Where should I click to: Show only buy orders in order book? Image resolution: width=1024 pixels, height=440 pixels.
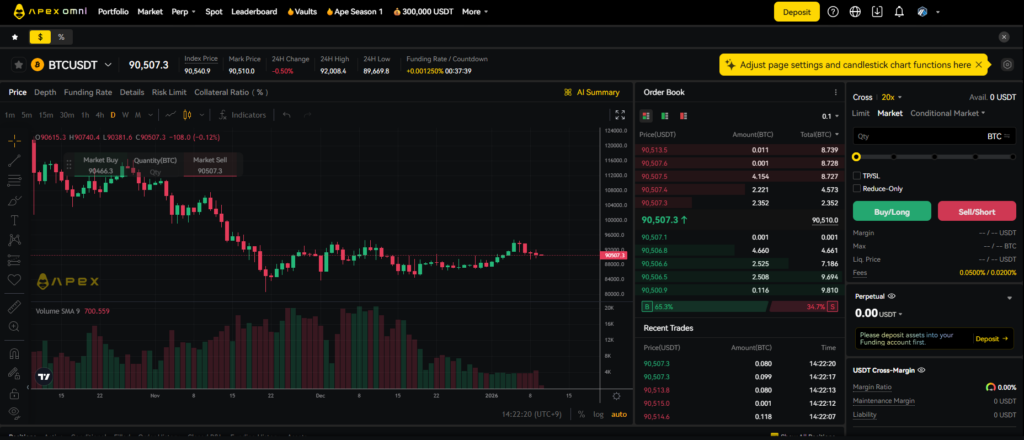pos(665,116)
